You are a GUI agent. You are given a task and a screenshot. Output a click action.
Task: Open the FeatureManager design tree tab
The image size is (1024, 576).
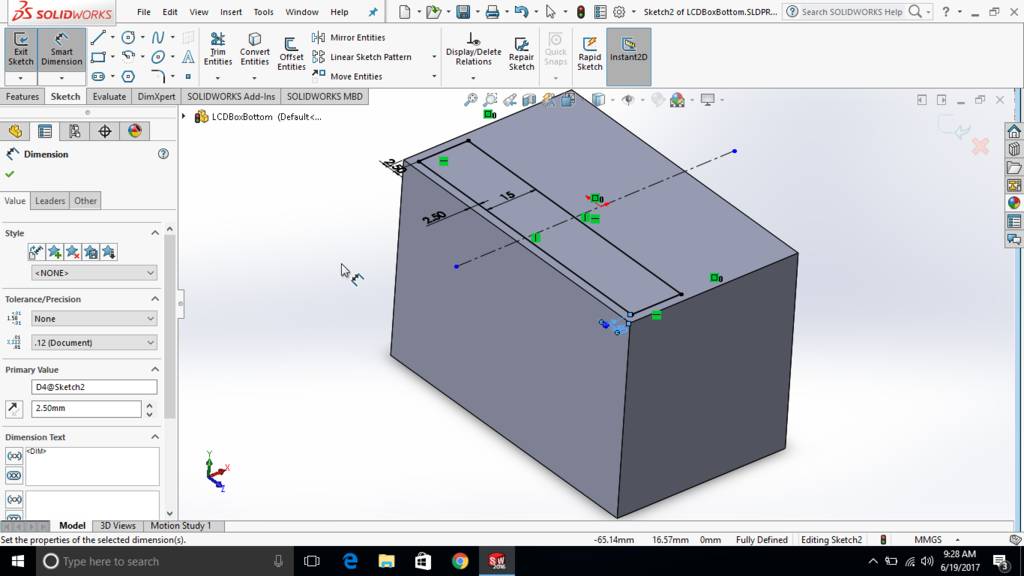15,131
